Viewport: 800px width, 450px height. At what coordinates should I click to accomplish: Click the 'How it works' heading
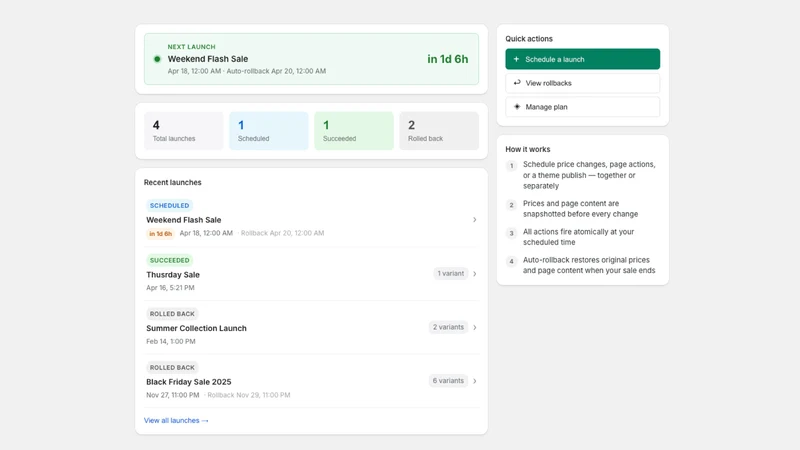(528, 149)
